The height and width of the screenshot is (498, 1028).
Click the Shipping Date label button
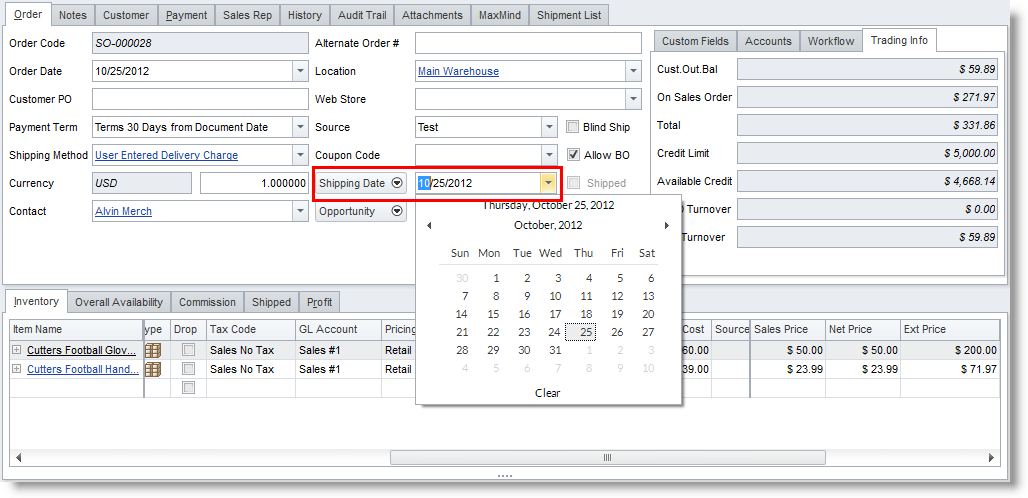click(361, 183)
